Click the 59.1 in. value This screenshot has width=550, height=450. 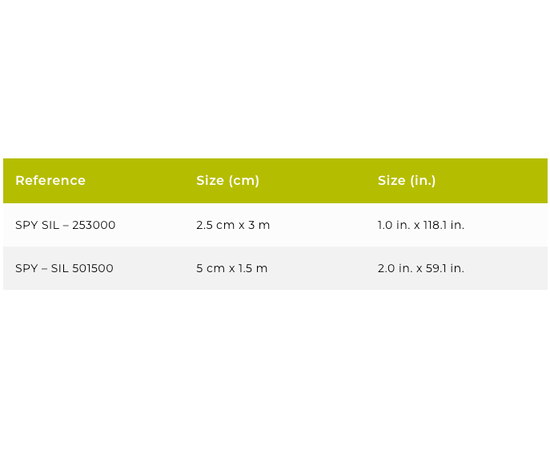[445, 268]
